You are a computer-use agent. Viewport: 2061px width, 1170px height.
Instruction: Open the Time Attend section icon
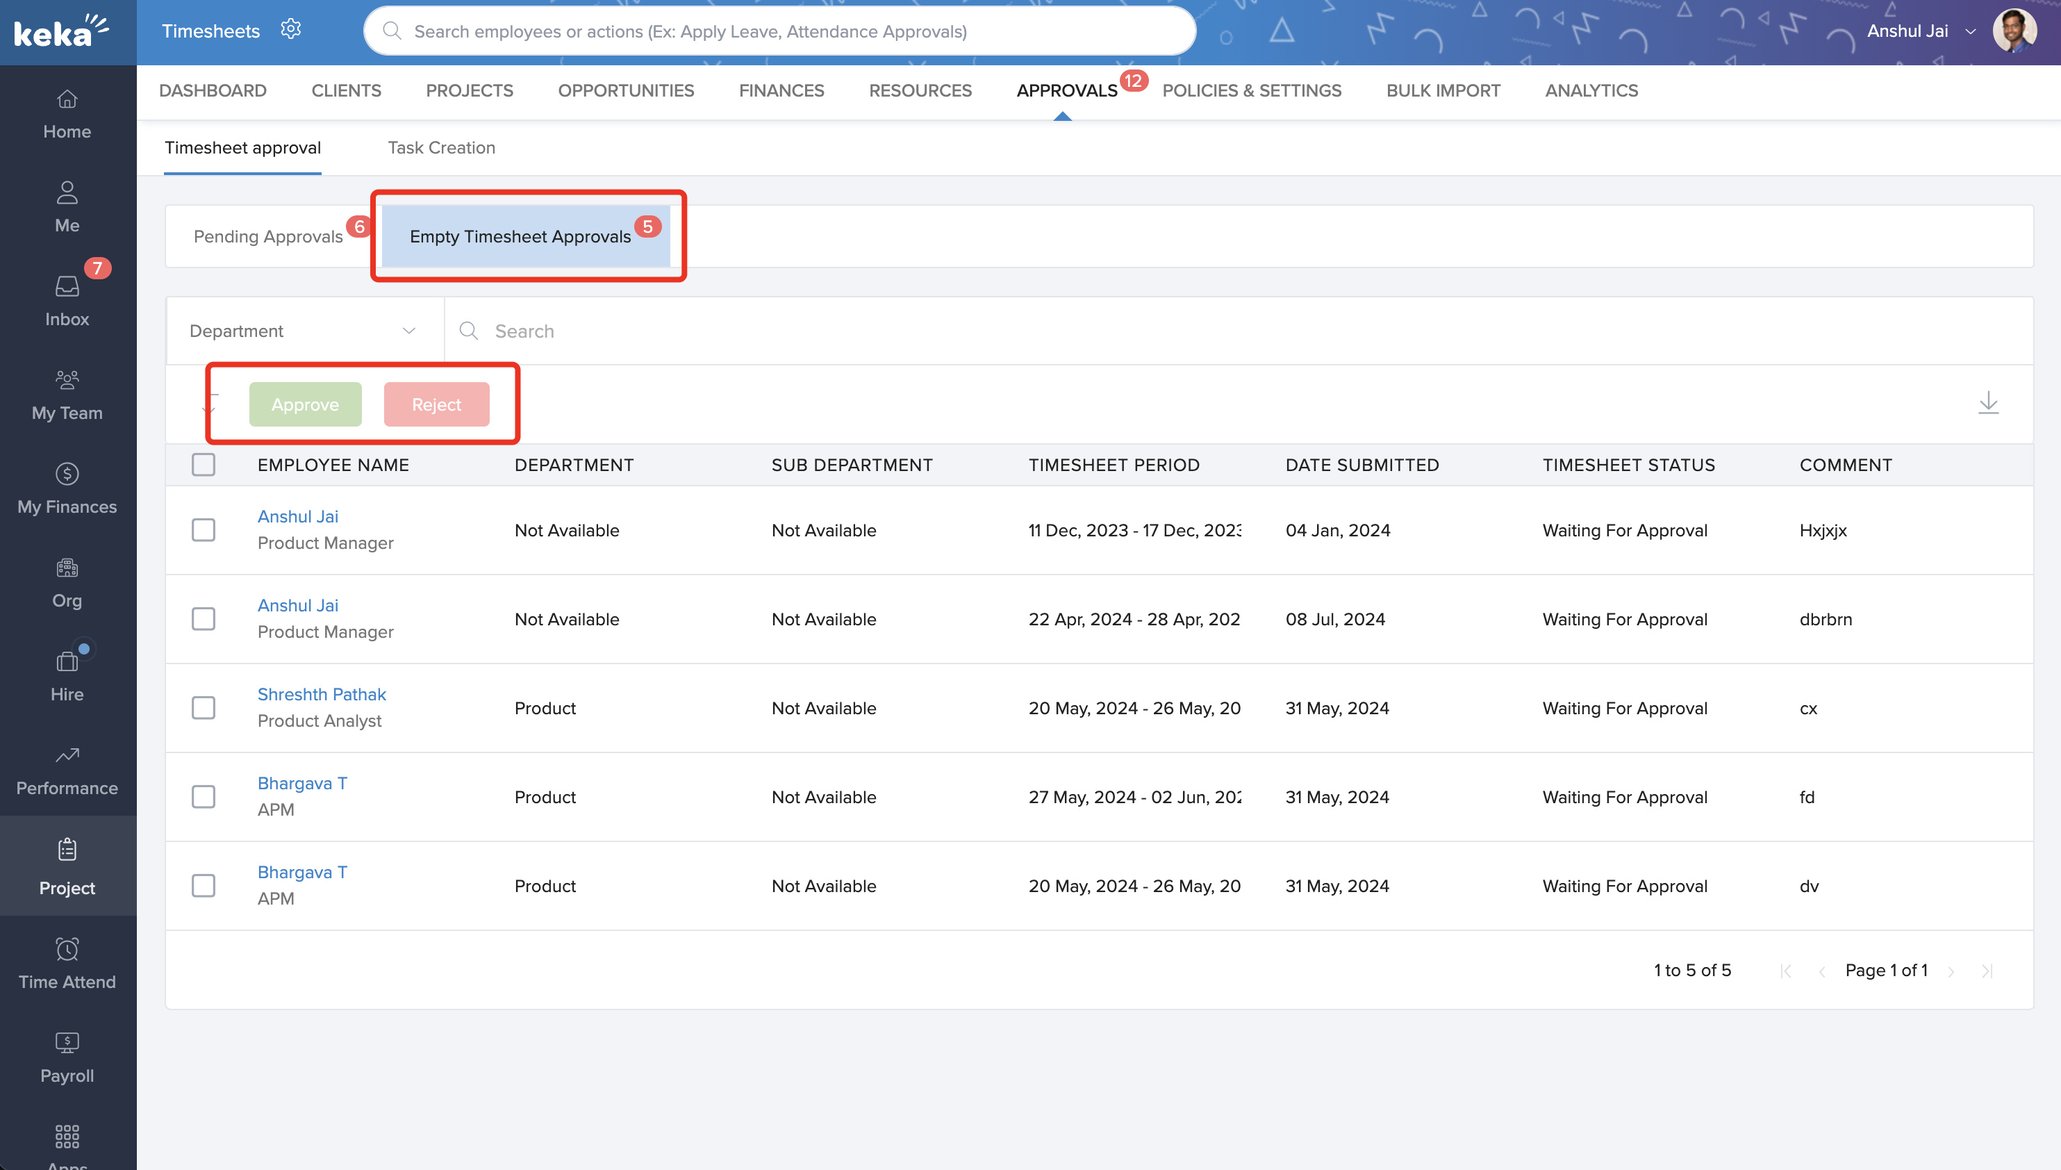pyautogui.click(x=67, y=948)
